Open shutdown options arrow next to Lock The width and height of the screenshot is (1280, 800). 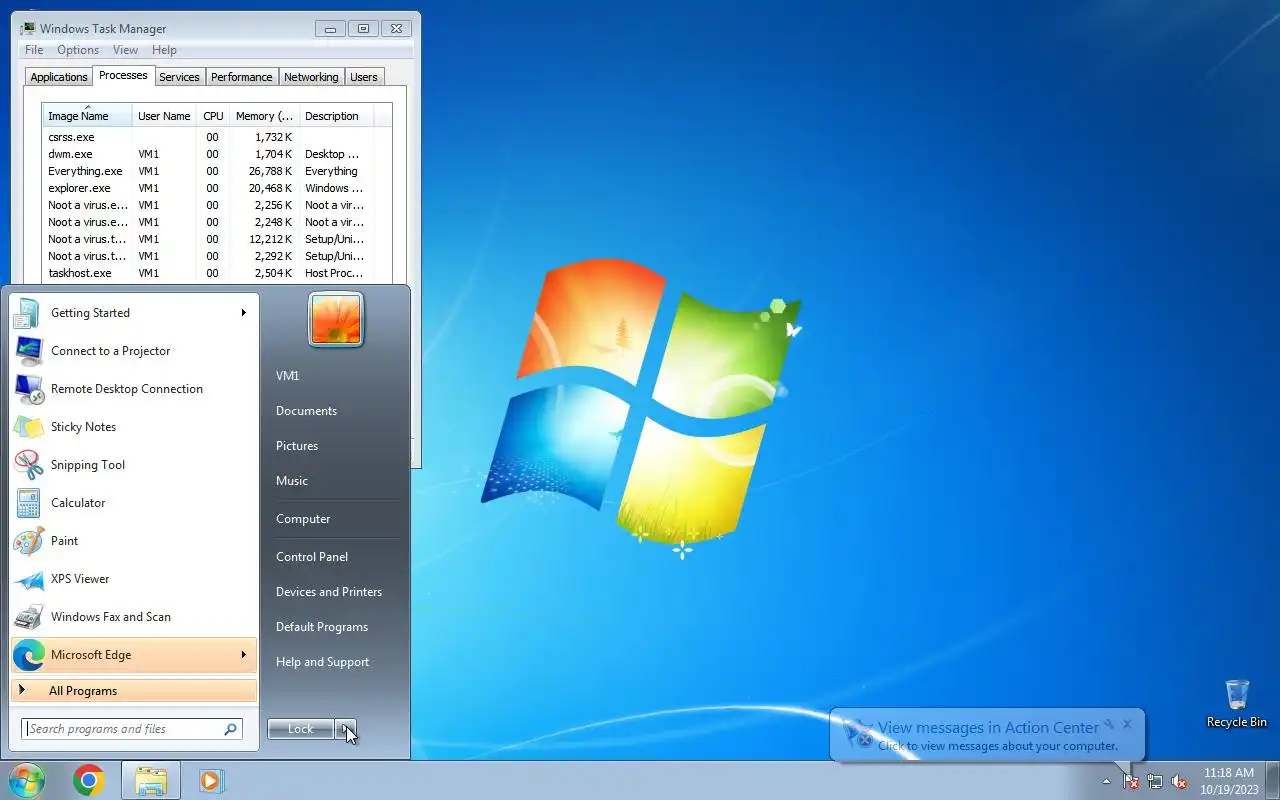(346, 729)
